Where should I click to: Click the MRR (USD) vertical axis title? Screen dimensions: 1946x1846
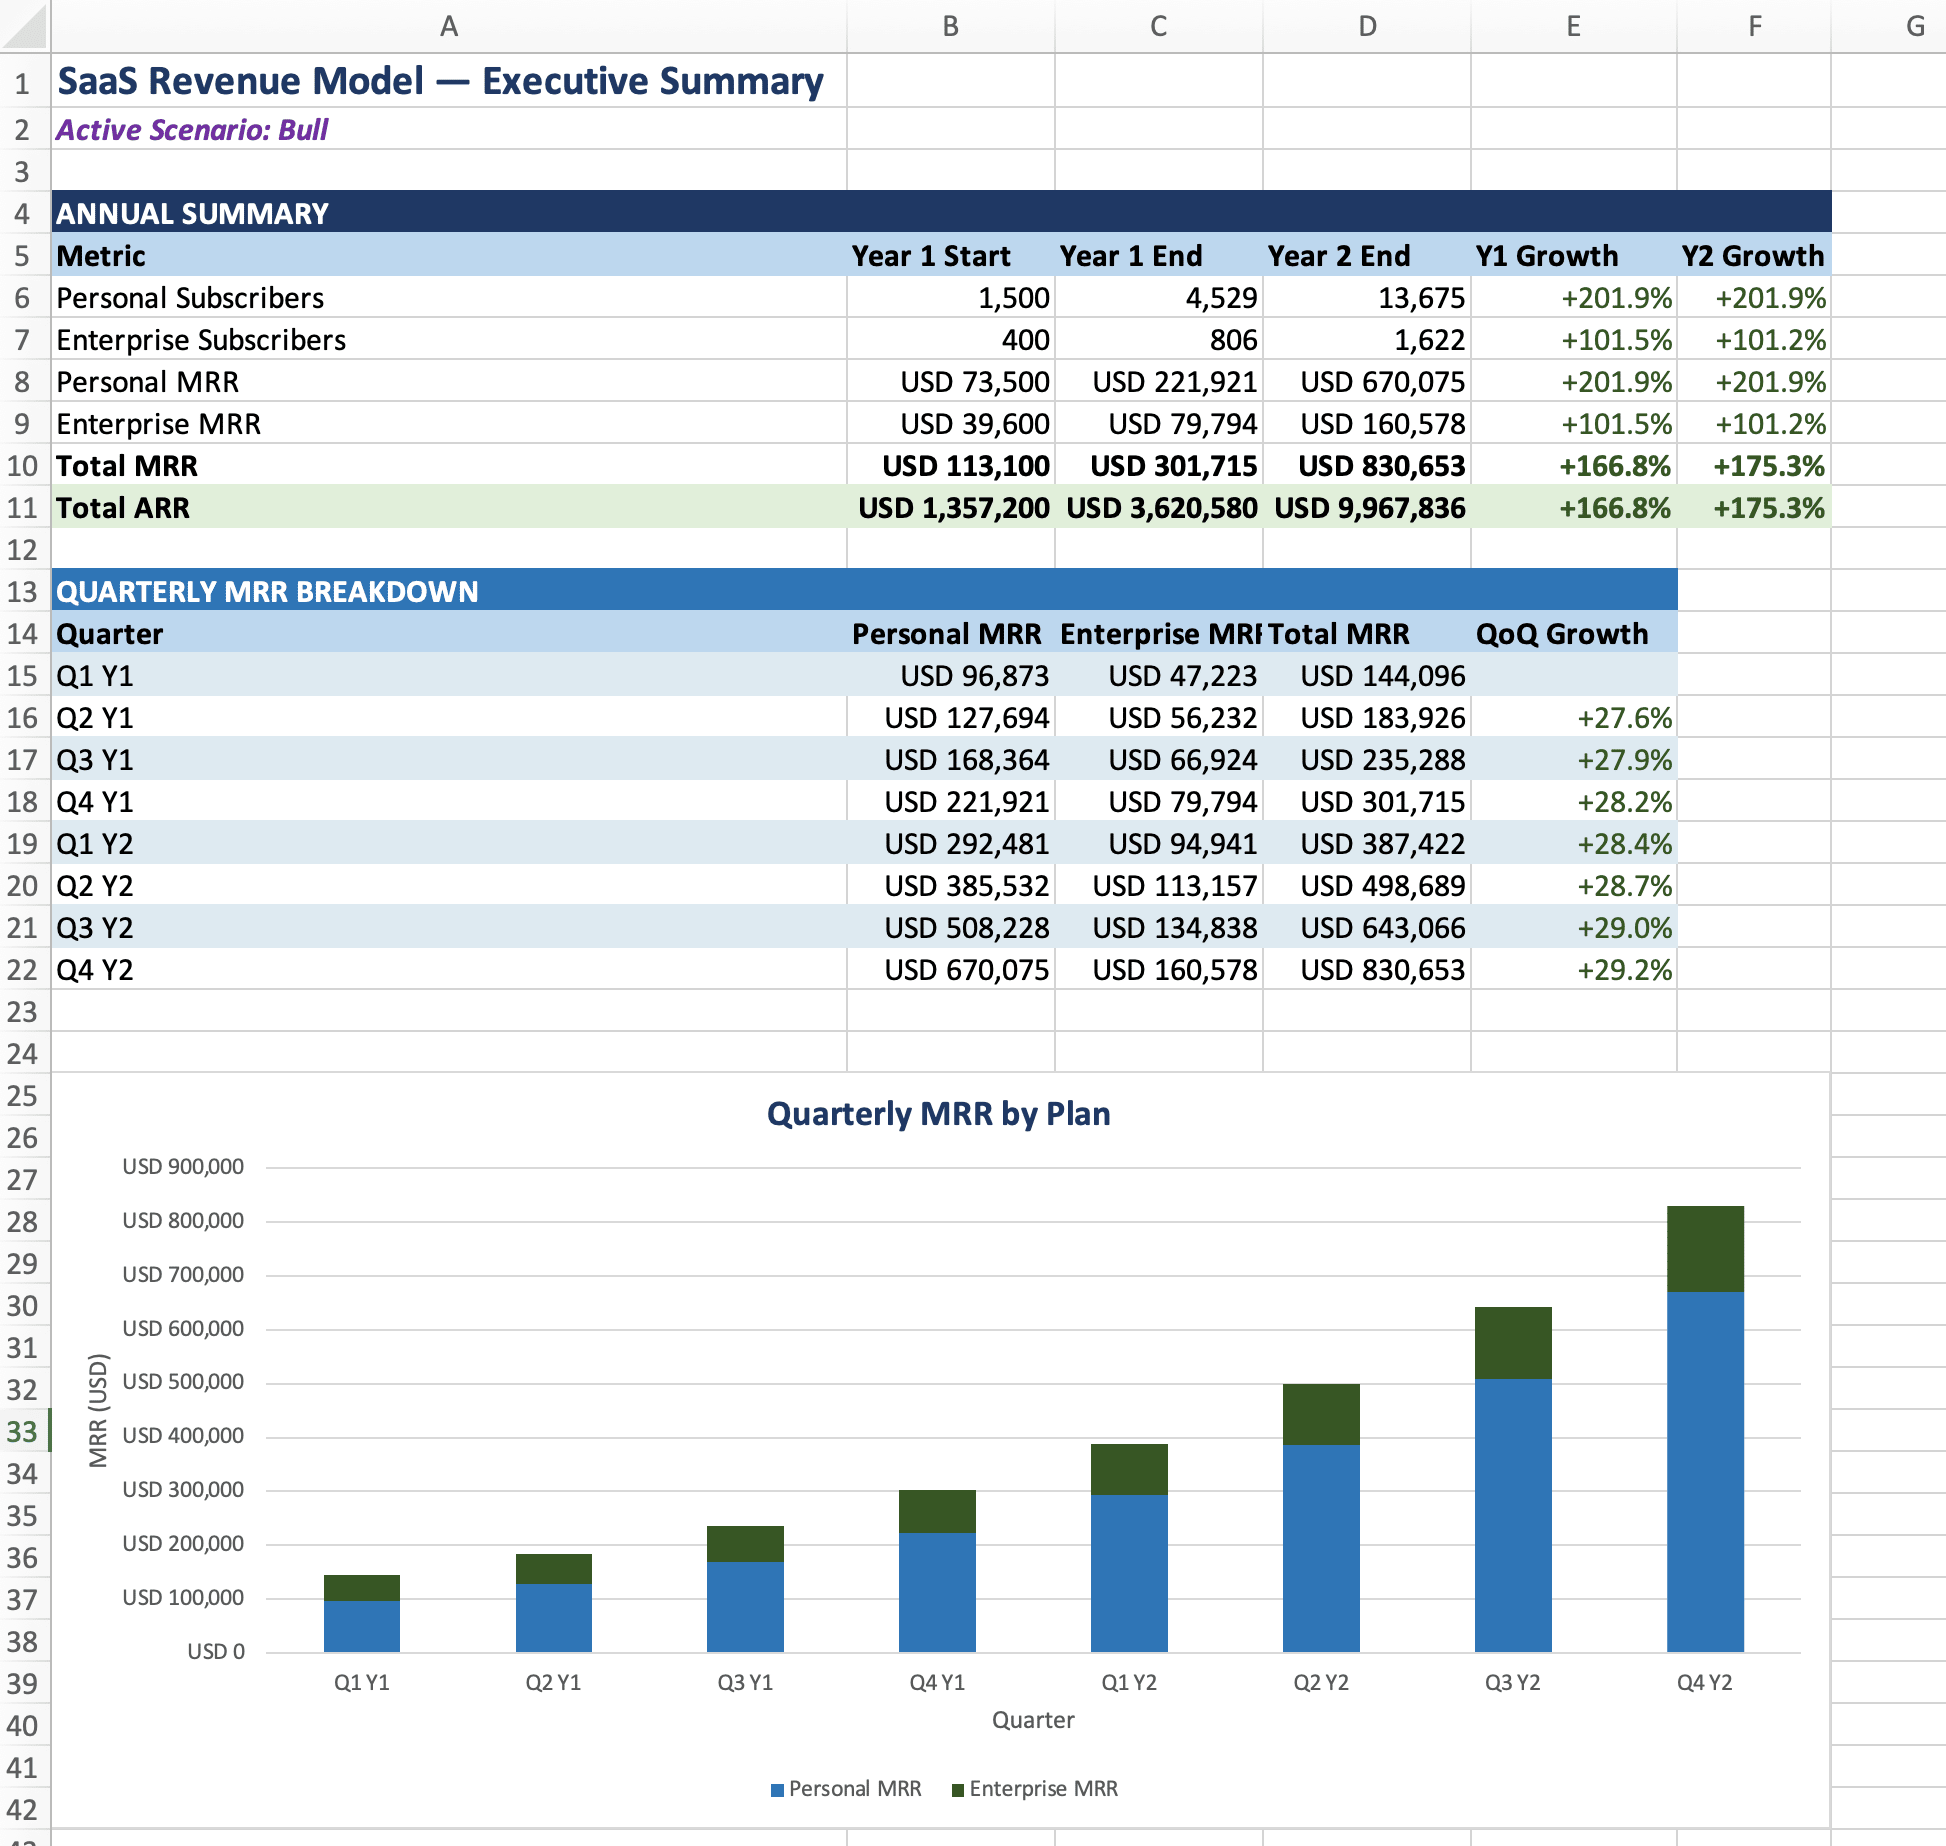click(97, 1410)
